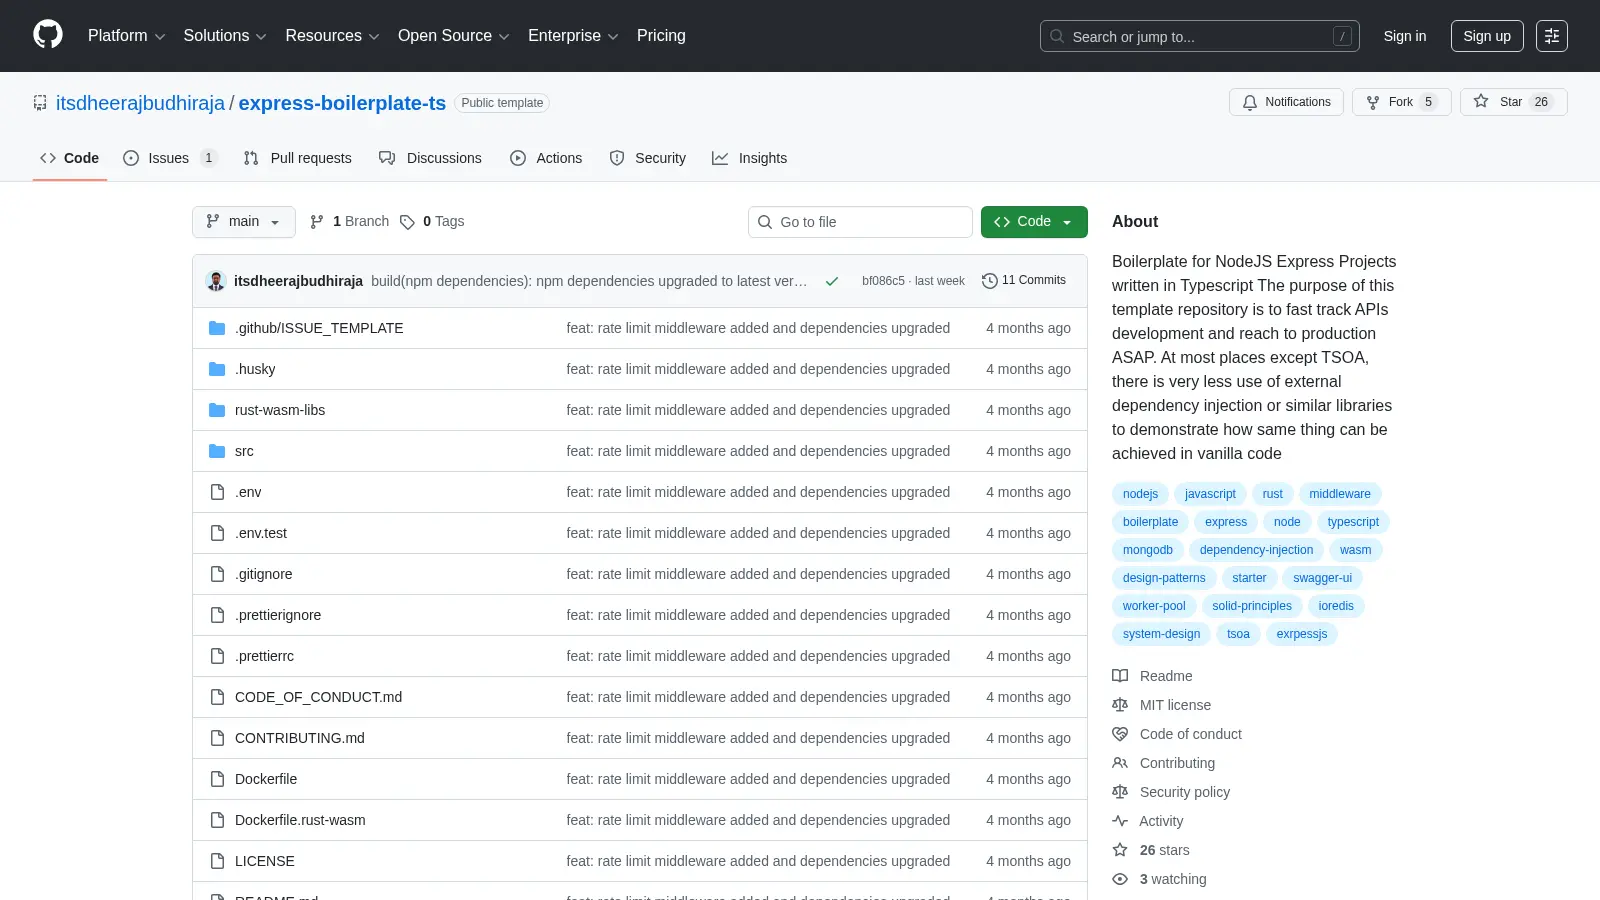
Task: Click the repository template icon beside the owner name
Action: (40, 103)
